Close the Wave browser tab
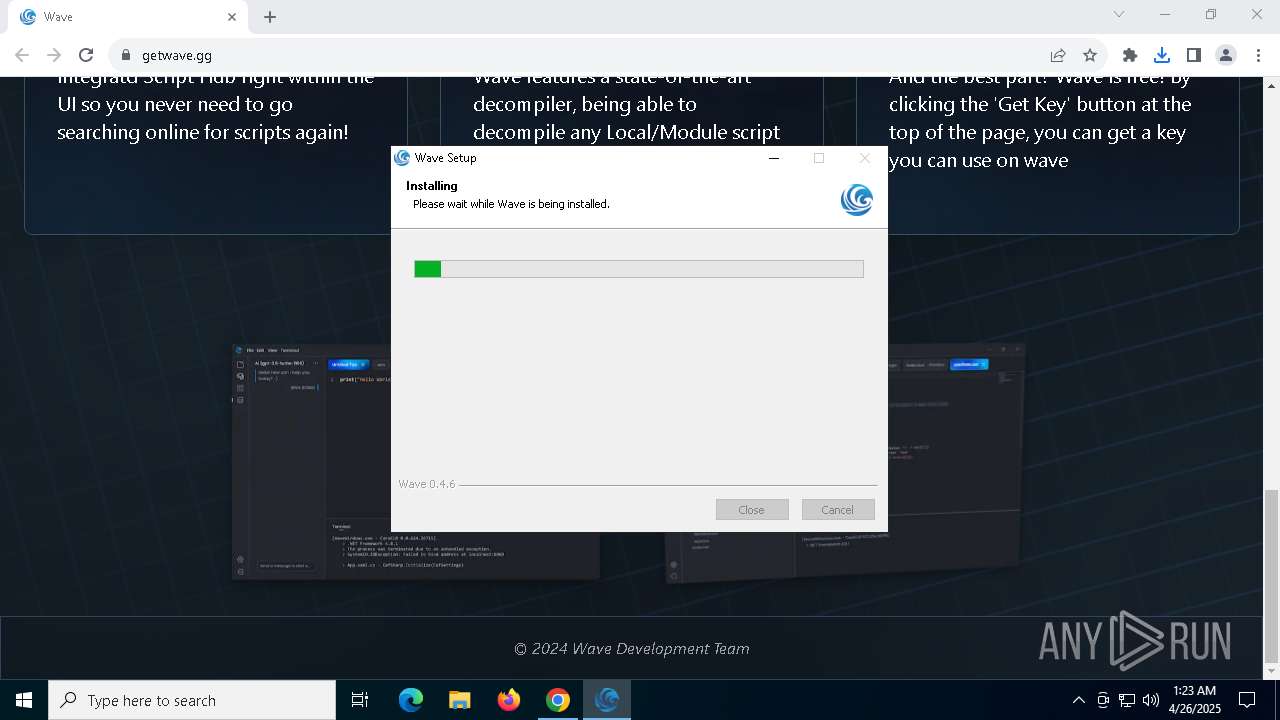 tap(232, 17)
